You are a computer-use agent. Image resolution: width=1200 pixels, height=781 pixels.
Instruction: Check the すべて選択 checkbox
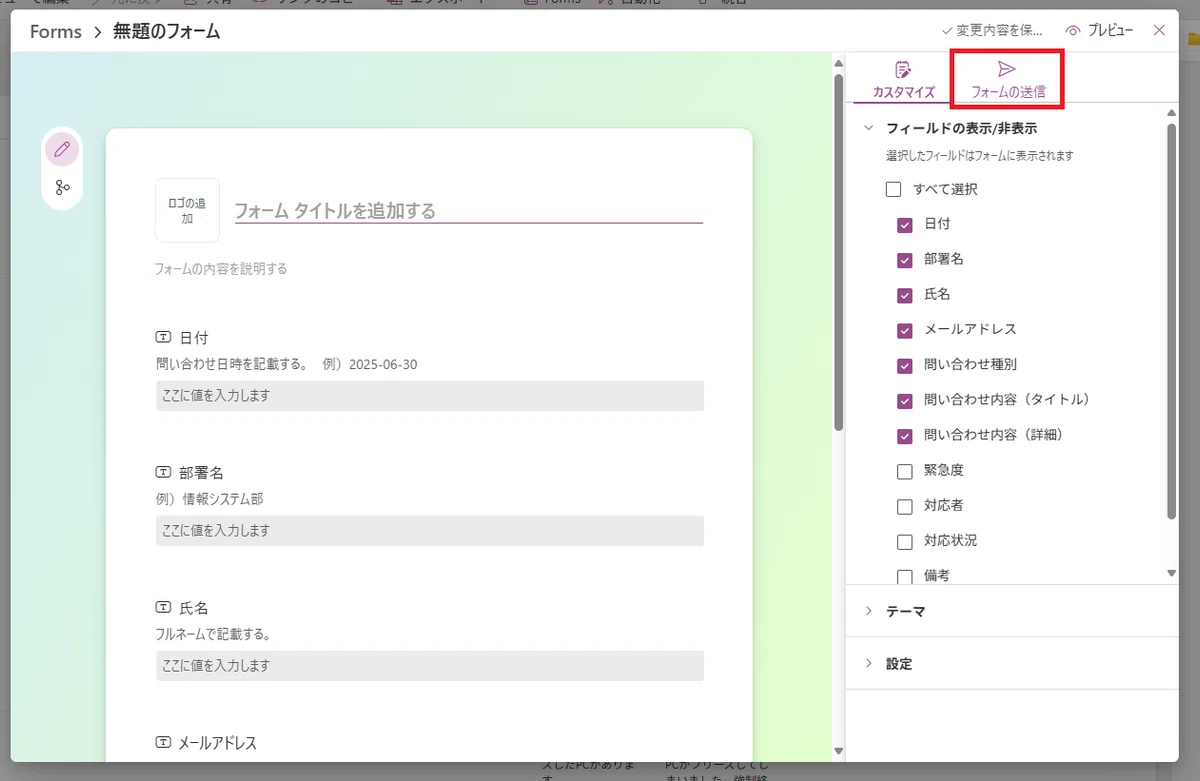coord(894,189)
